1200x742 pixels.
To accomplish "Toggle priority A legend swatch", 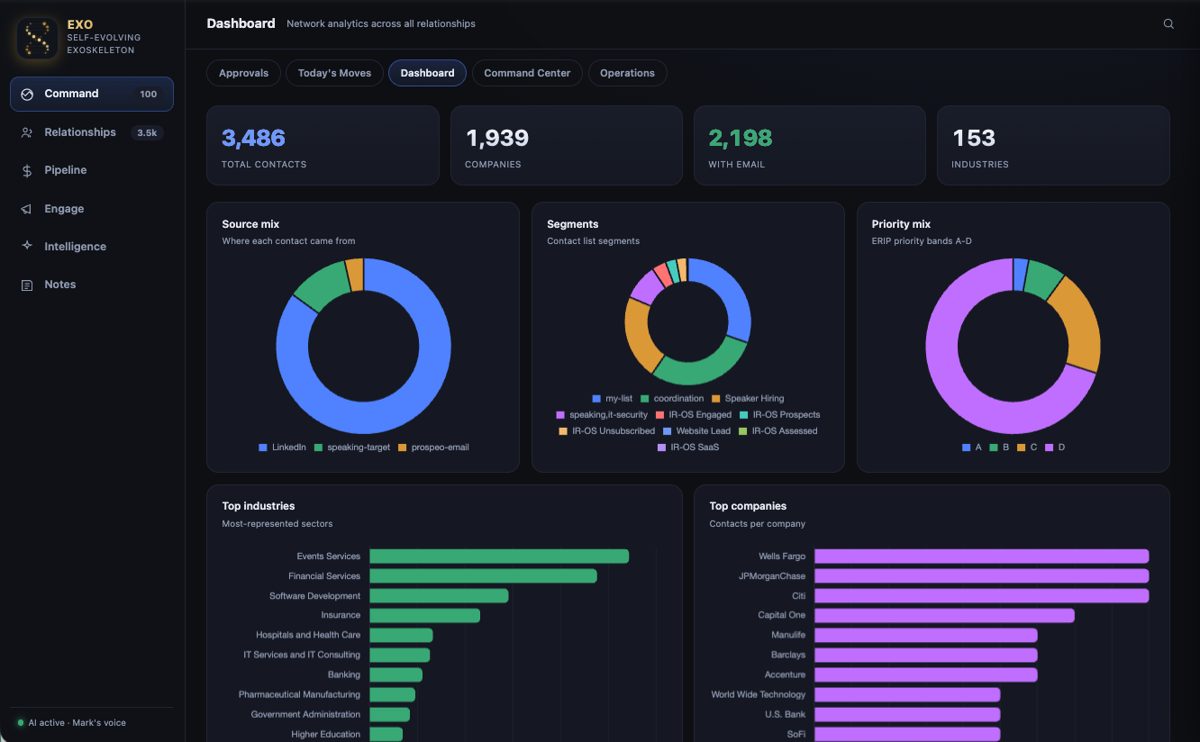I will 965,447.
